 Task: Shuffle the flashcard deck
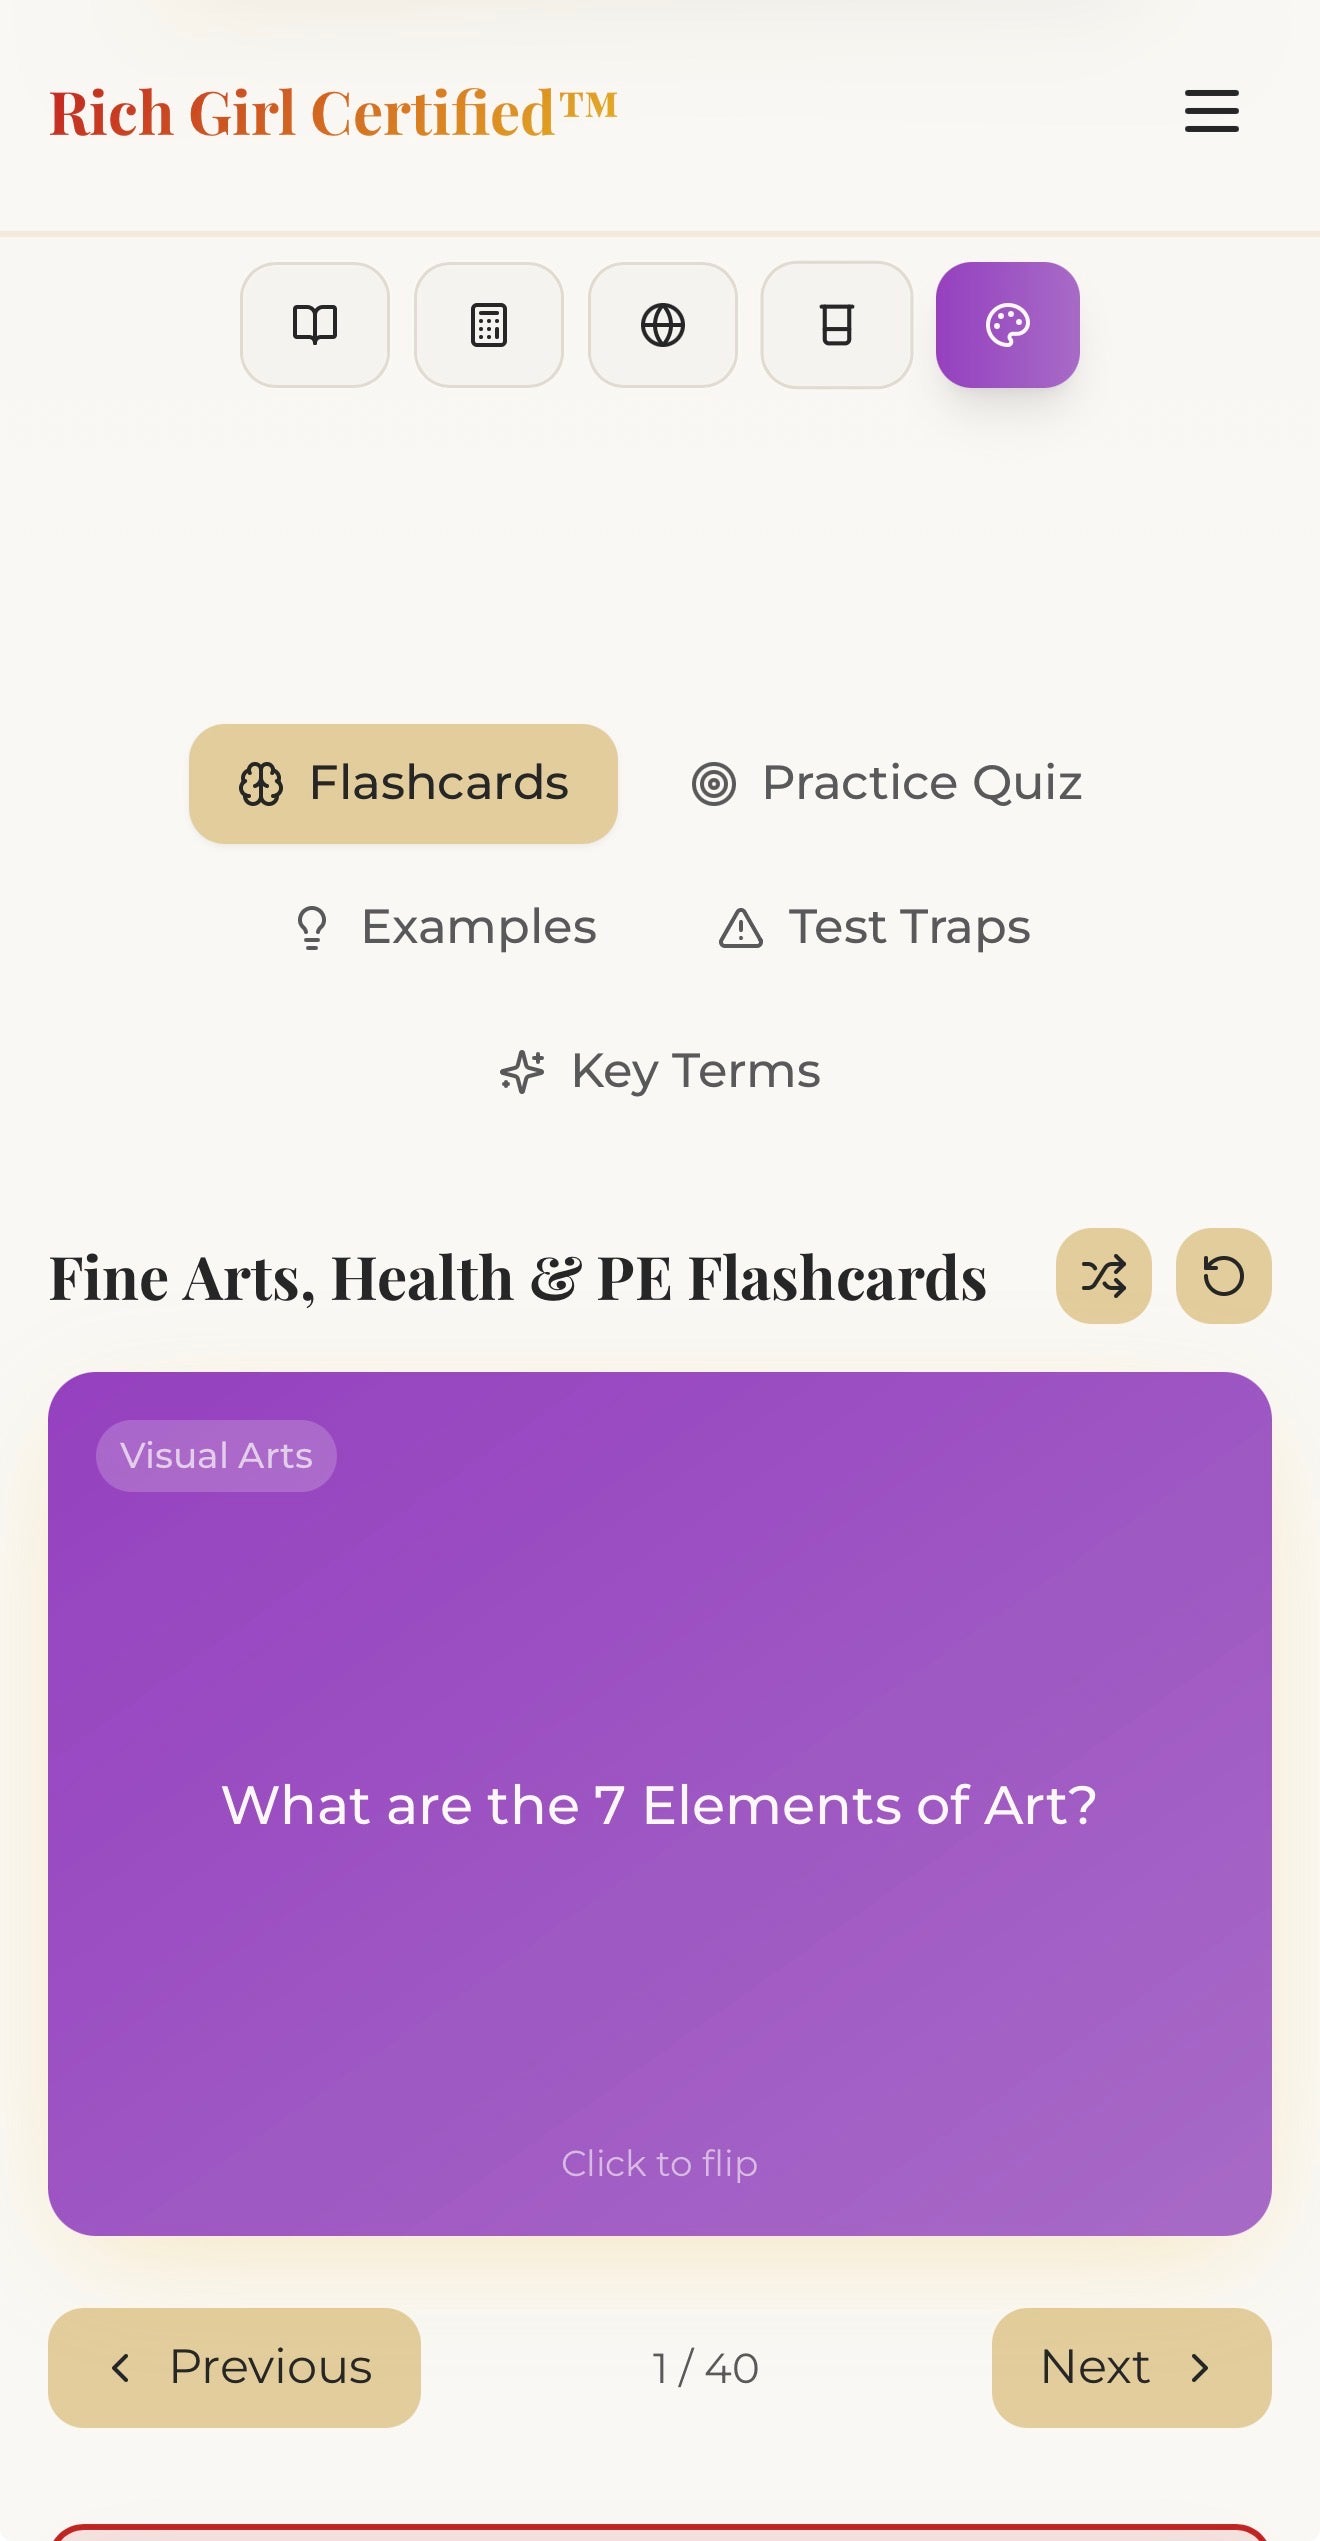click(x=1102, y=1276)
